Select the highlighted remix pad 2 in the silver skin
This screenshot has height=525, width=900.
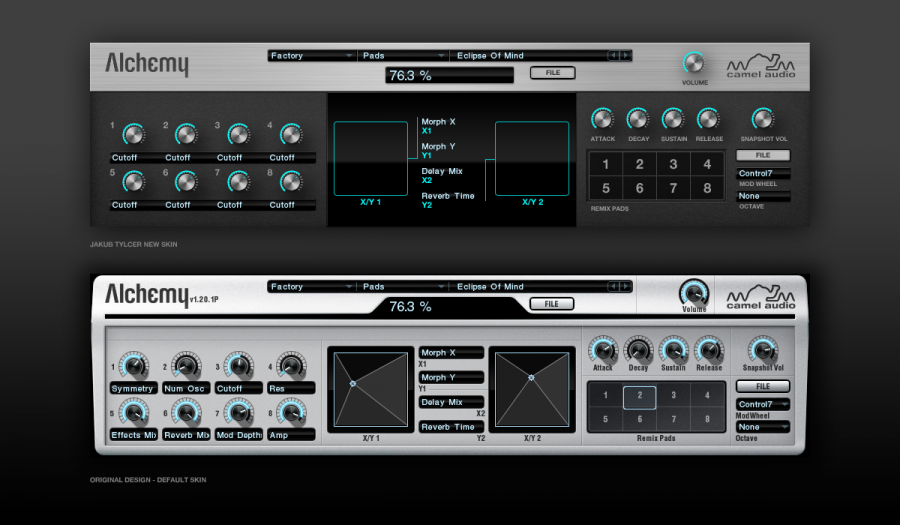(x=640, y=396)
